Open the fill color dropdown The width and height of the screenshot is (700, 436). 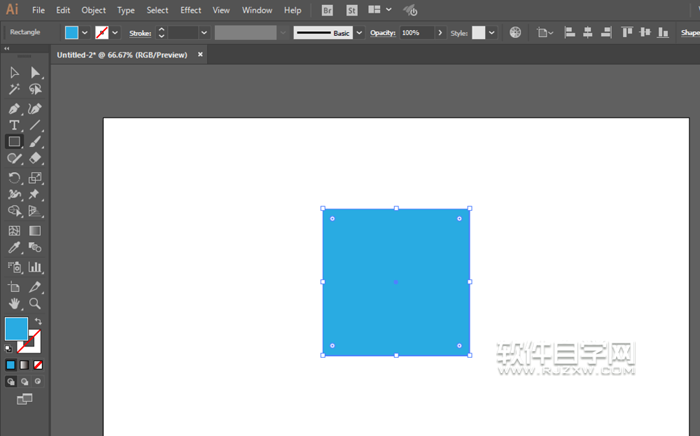coord(84,32)
